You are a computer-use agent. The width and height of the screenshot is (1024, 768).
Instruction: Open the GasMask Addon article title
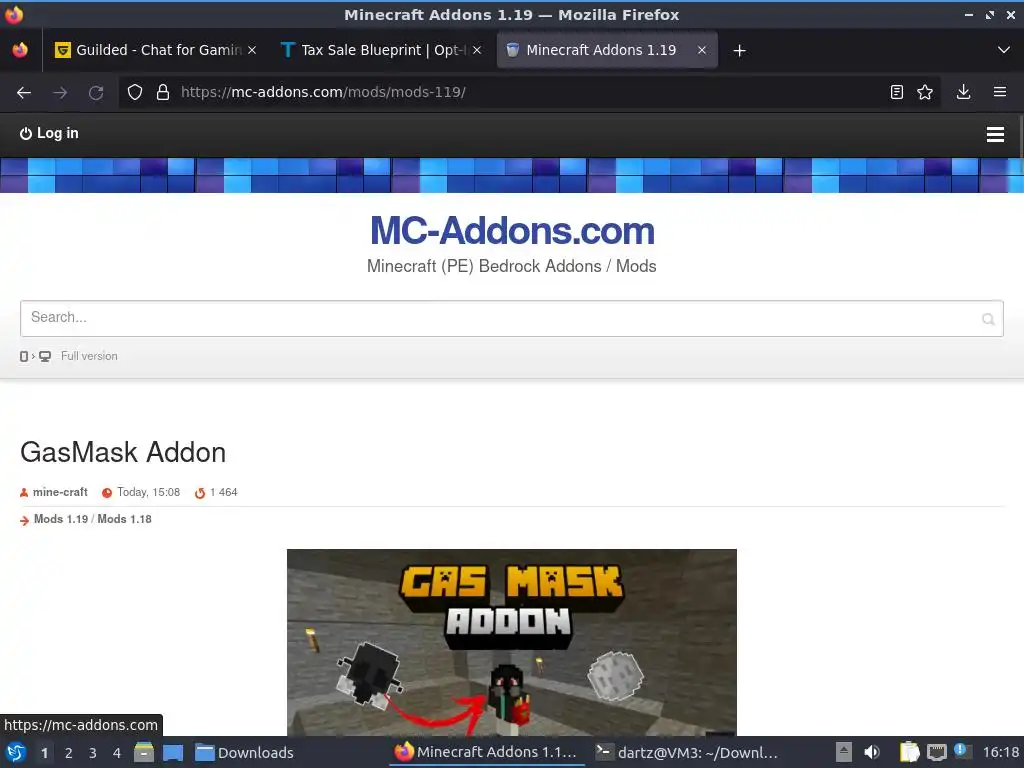[123, 452]
